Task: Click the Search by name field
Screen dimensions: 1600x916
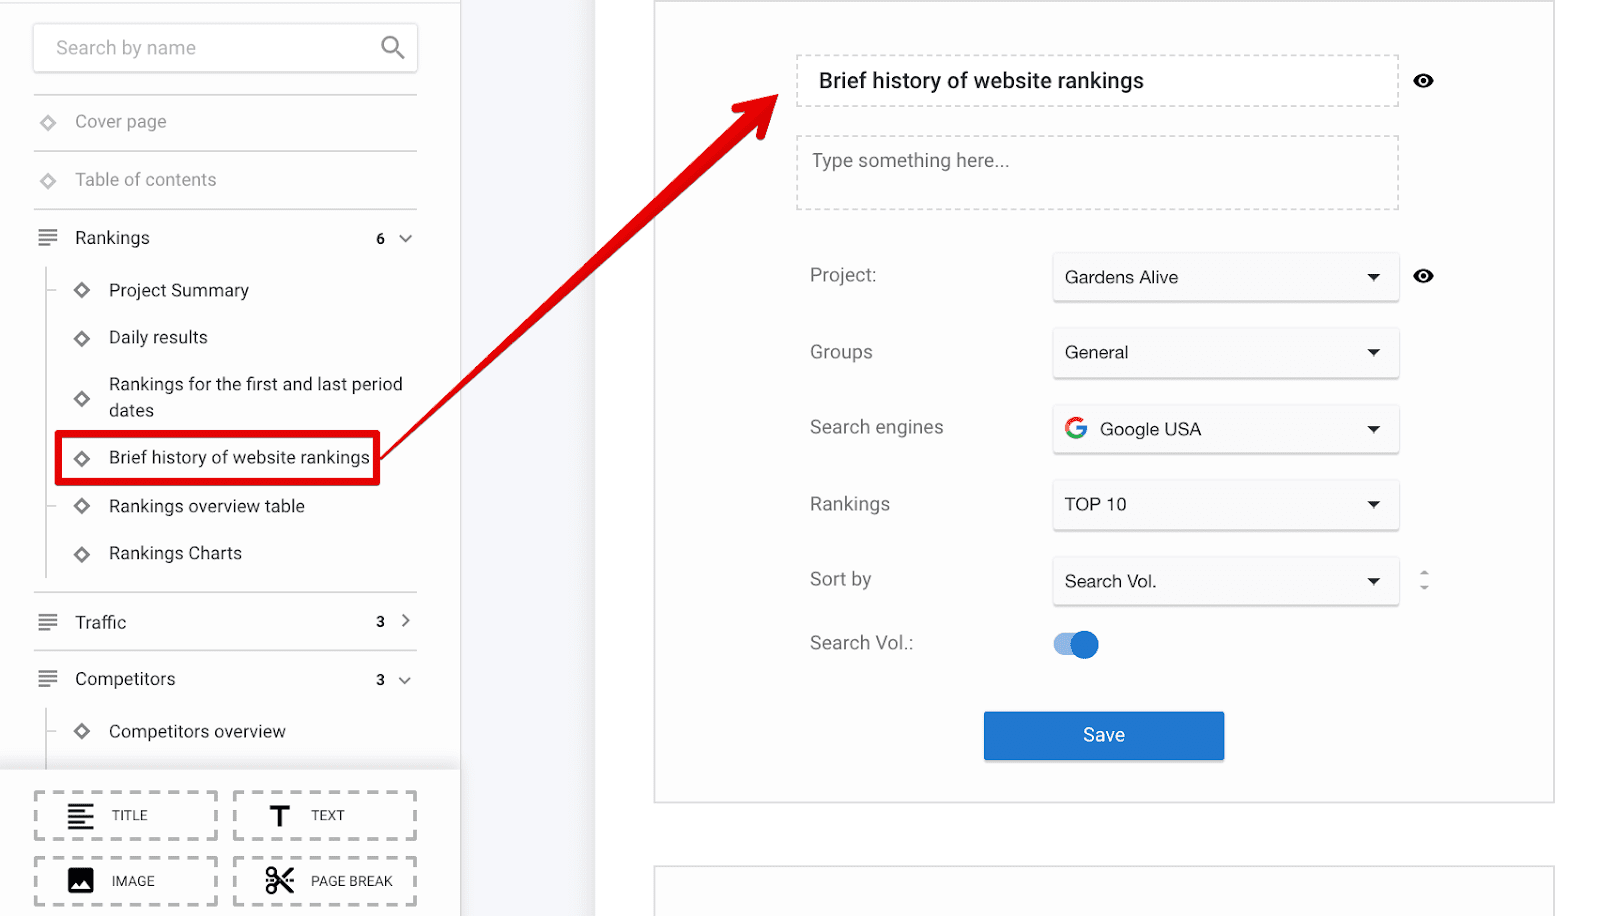Action: (x=225, y=48)
